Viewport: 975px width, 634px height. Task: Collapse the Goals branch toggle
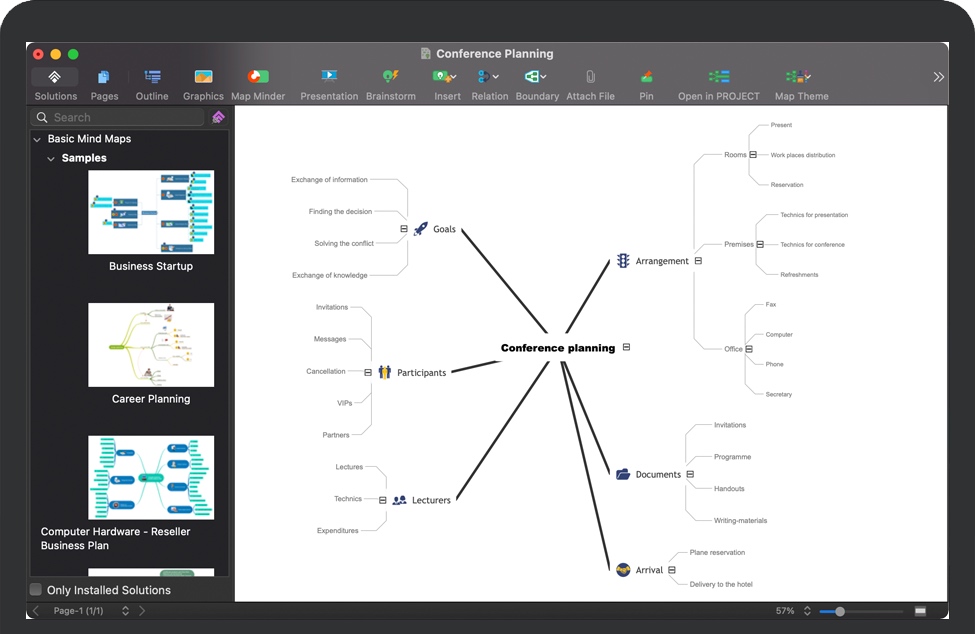coord(404,229)
